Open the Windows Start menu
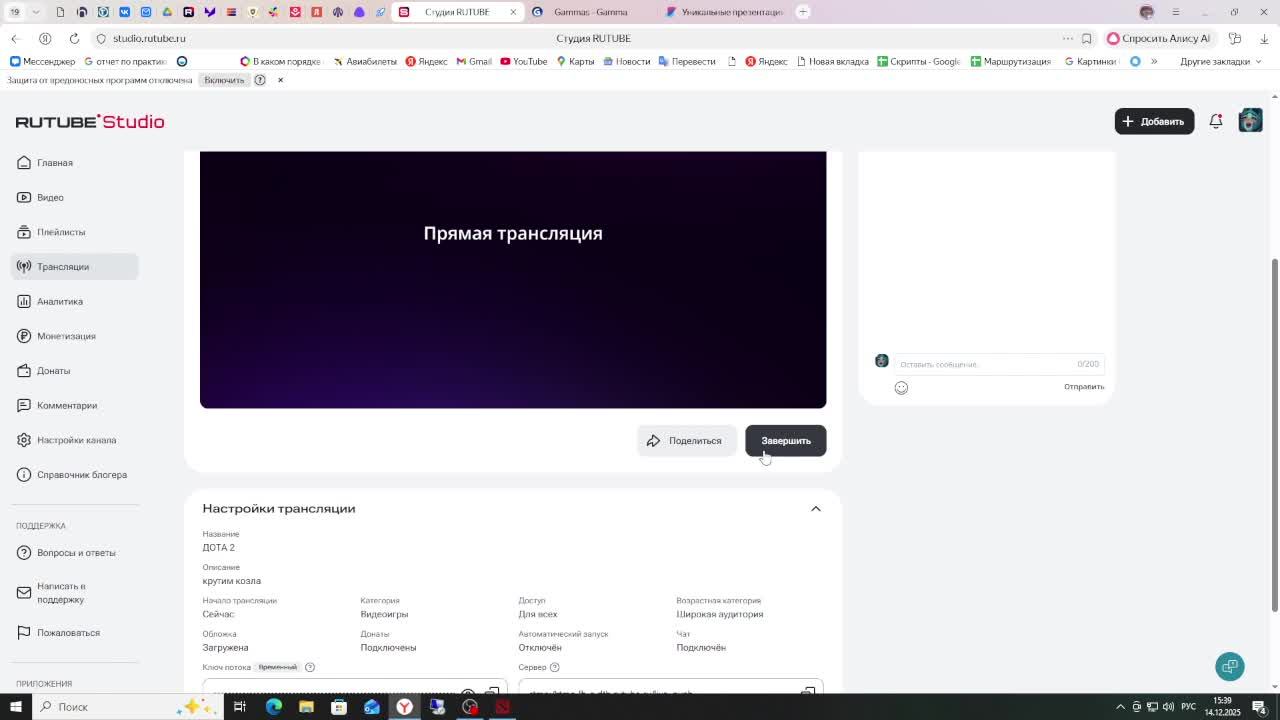This screenshot has width=1280, height=720. pyautogui.click(x=15, y=707)
